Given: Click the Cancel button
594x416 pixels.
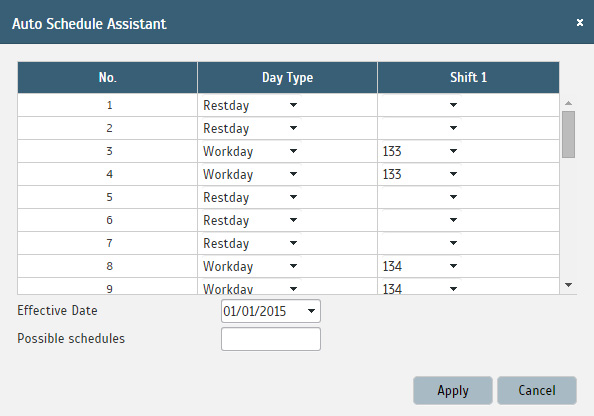Looking at the screenshot, I should (x=537, y=390).
